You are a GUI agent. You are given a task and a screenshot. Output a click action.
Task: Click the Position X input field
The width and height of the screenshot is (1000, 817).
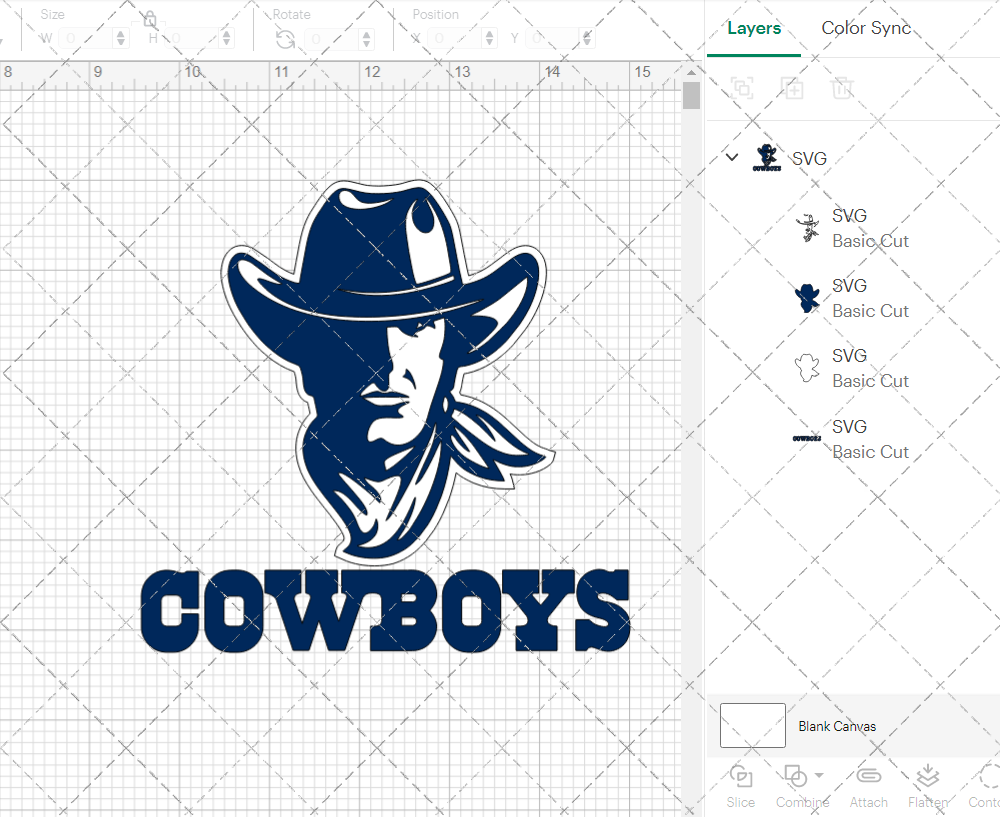455,38
